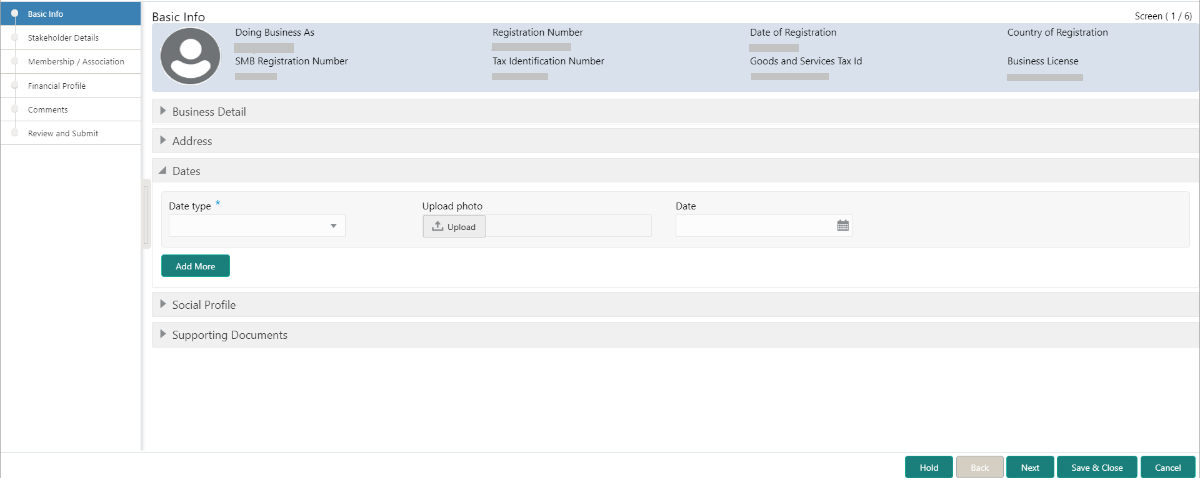Click the Back button
Image resolution: width=1202 pixels, height=478 pixels.
[980, 467]
